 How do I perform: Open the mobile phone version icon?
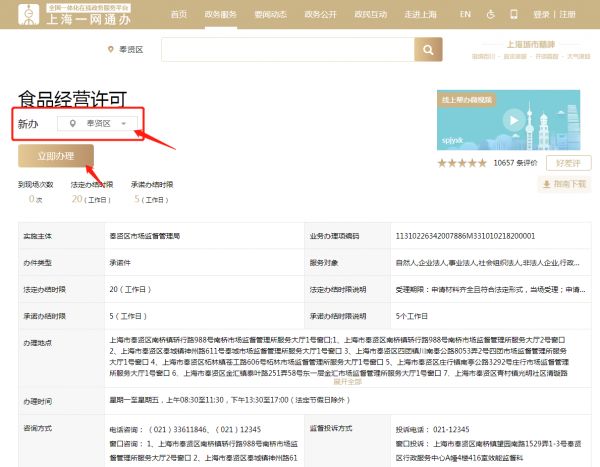(515, 15)
